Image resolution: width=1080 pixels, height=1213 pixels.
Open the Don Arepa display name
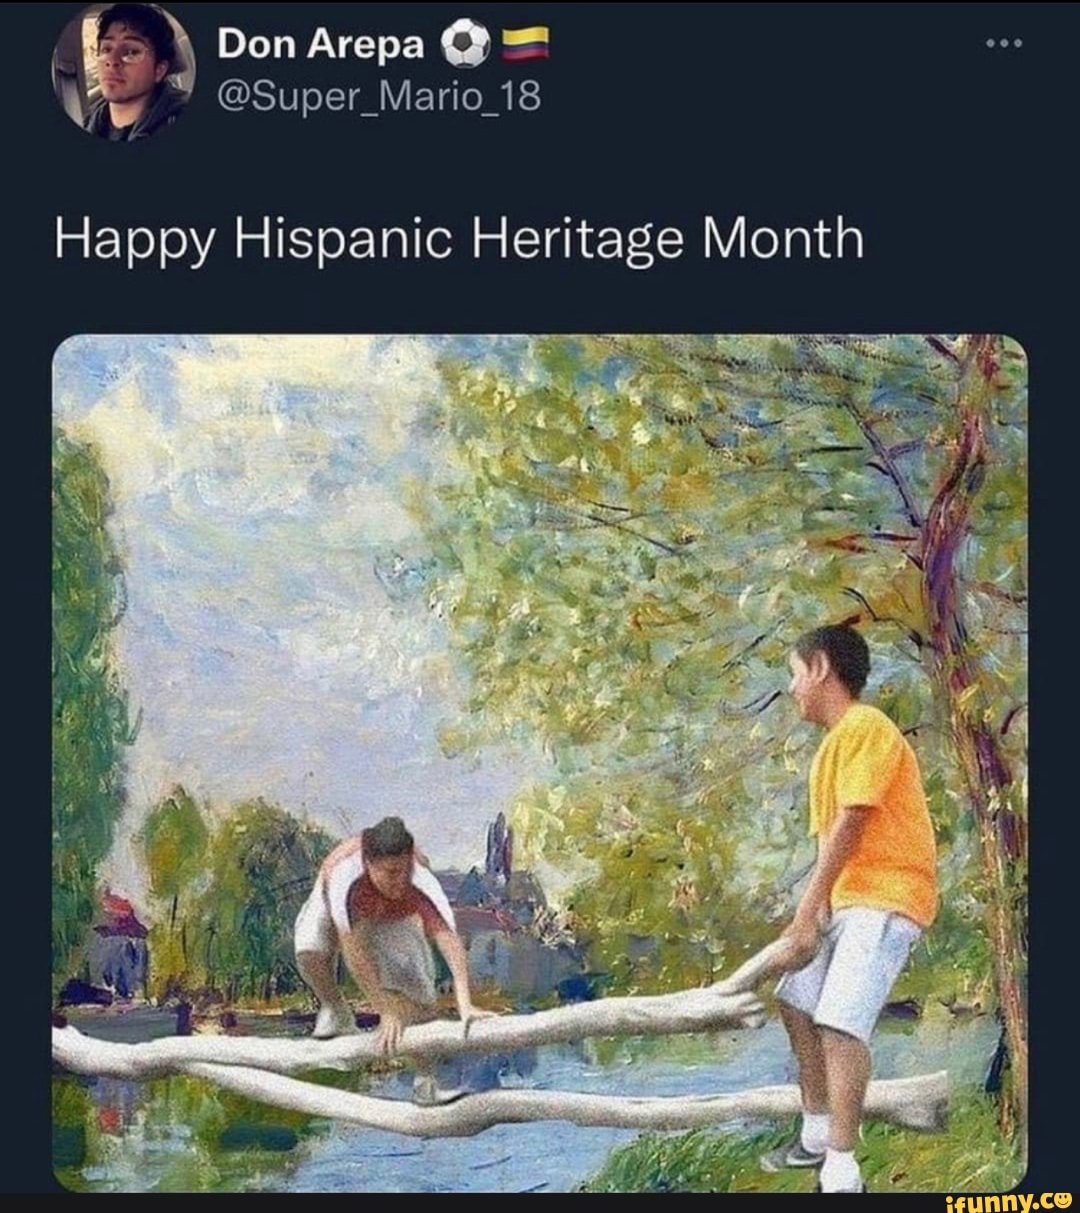322,43
